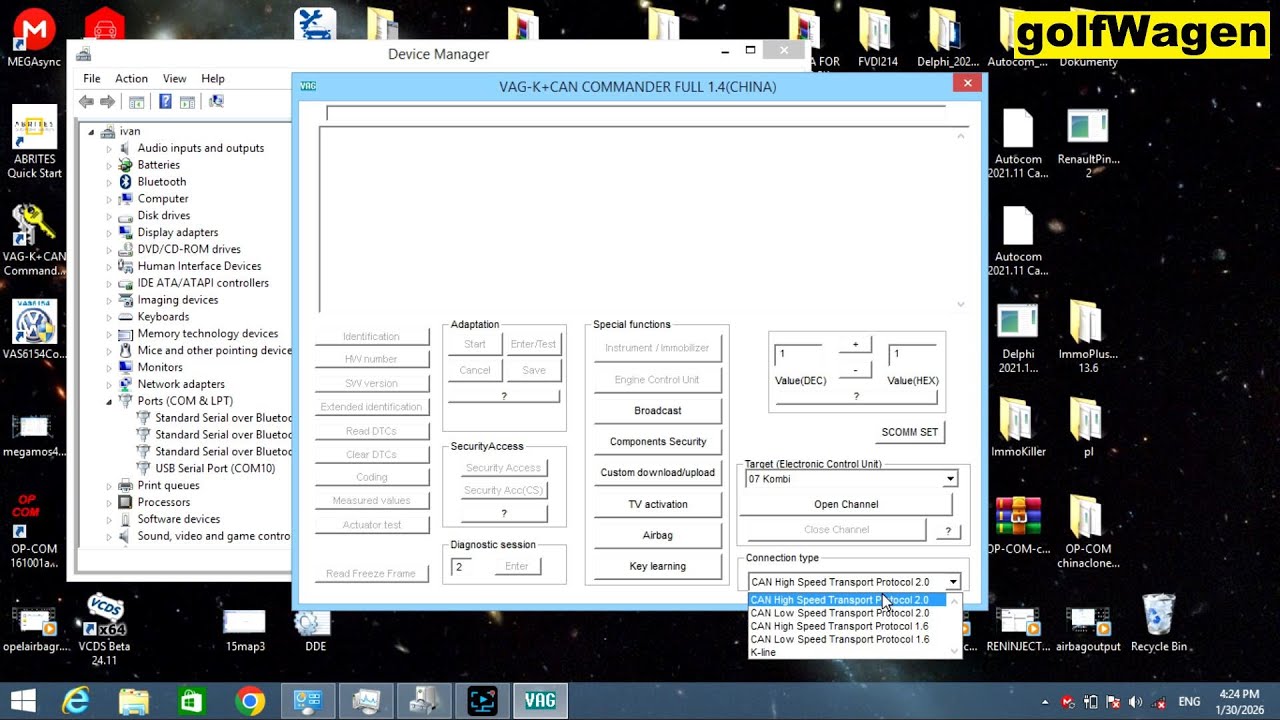The height and width of the screenshot is (720, 1280).
Task: Launch Internet Explorer from taskbar
Action: pyautogui.click(x=76, y=701)
